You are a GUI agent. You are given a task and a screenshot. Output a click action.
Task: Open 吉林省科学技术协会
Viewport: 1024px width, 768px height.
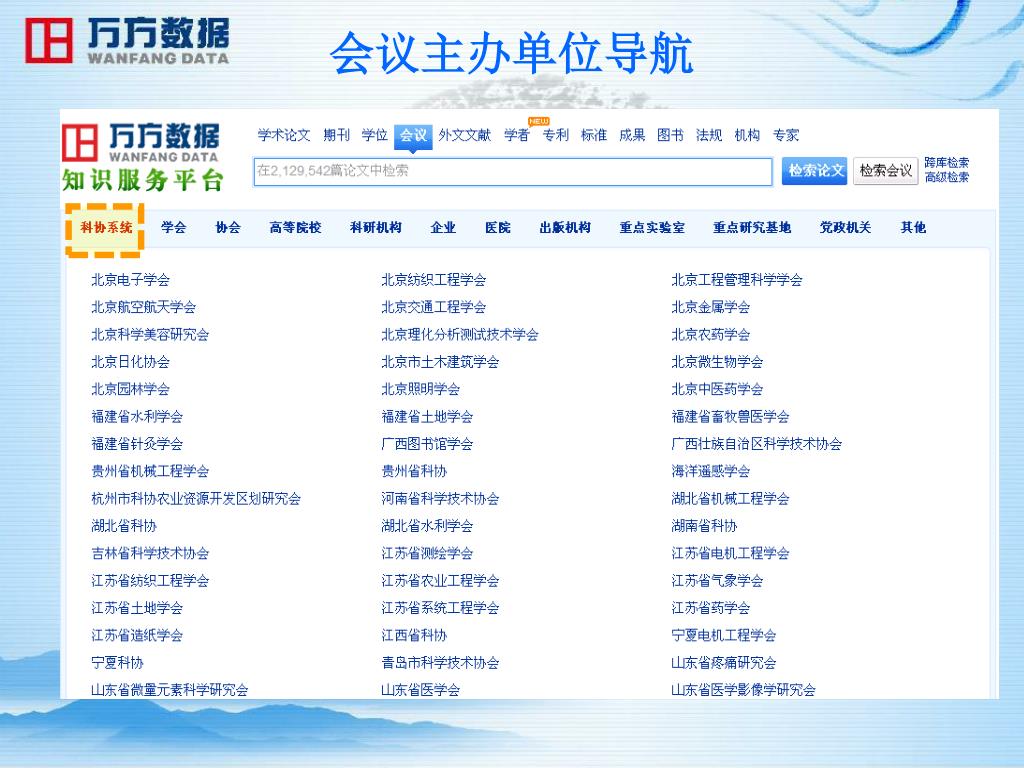150,554
